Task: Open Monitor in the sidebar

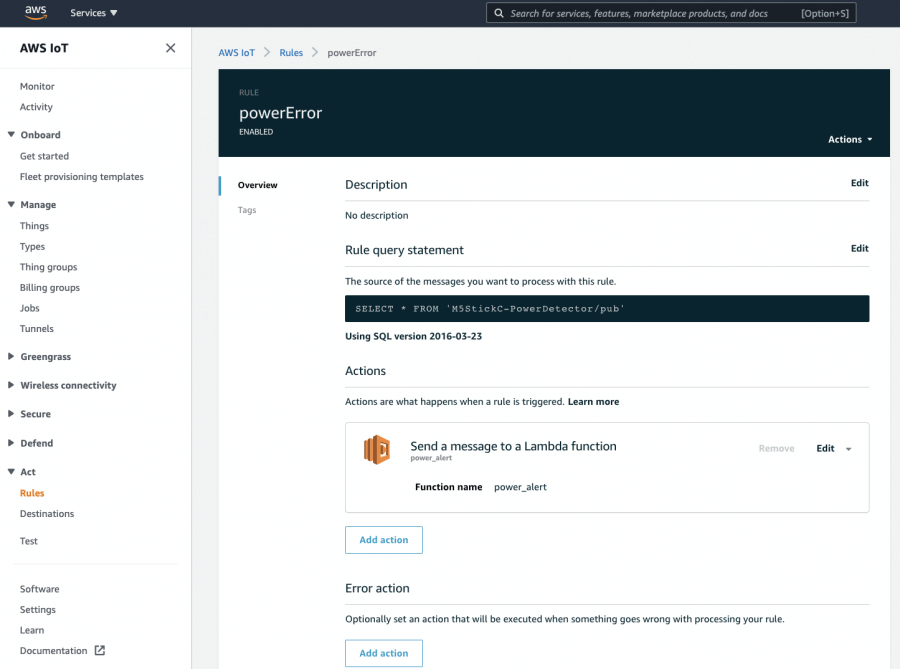Action: pyautogui.click(x=37, y=86)
